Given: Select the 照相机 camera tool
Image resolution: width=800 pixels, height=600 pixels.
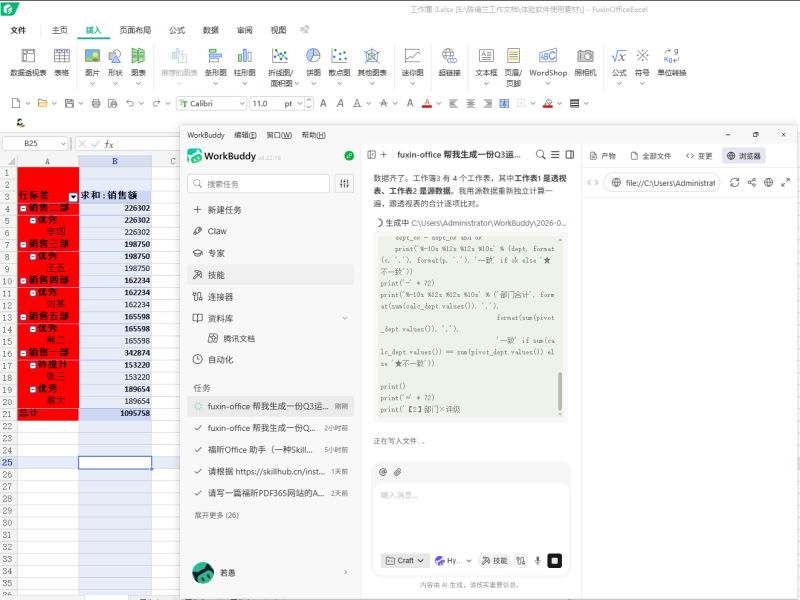Looking at the screenshot, I should click(585, 62).
